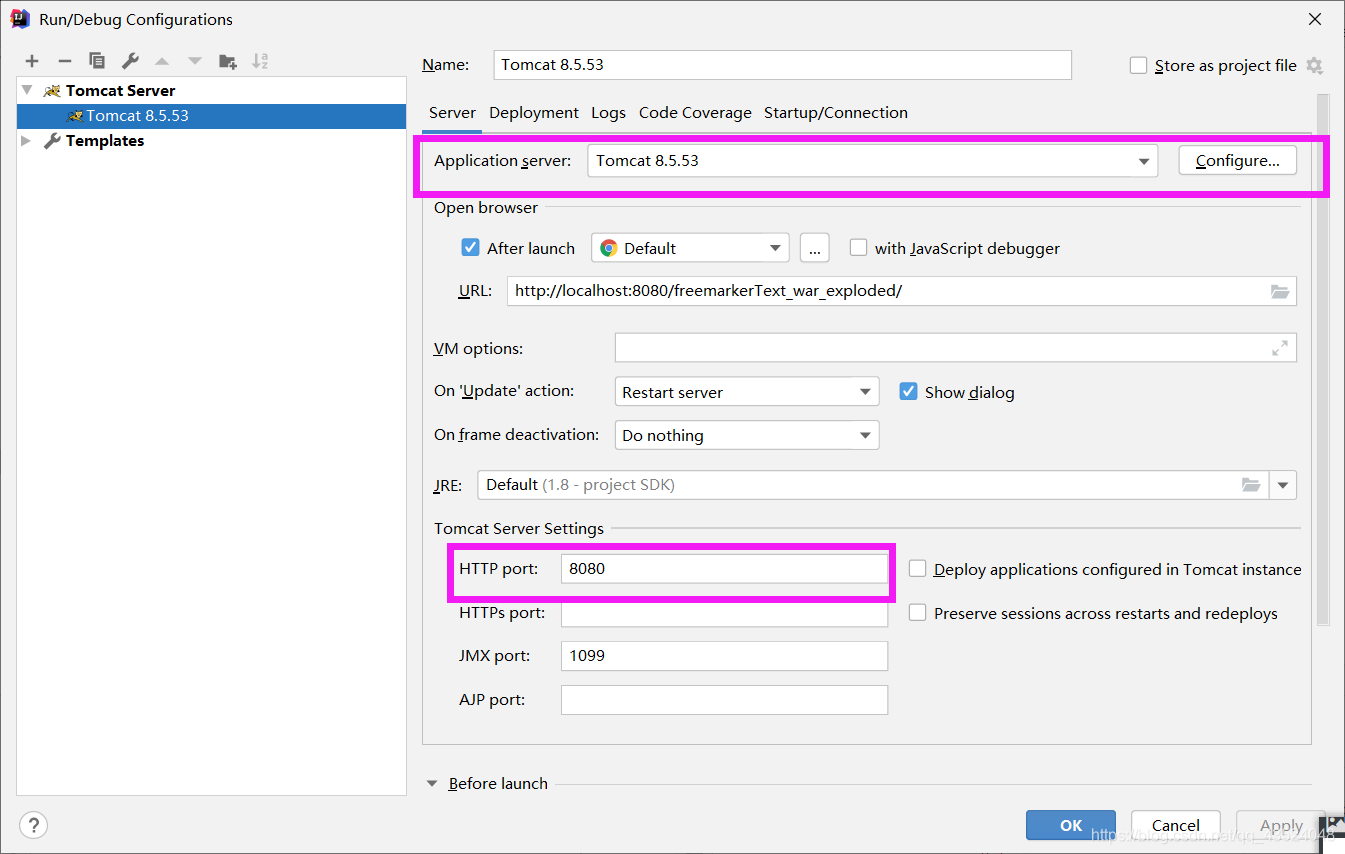1345x854 pixels.
Task: Click the AJP port field
Action: point(724,700)
